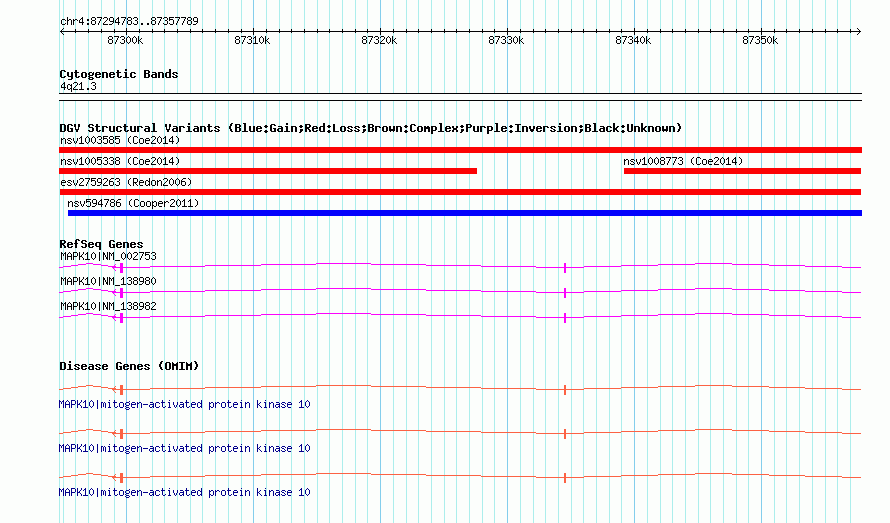Viewport: 890px width, 523px height.
Task: Click the 87340k ruler label
Action: [633, 40]
